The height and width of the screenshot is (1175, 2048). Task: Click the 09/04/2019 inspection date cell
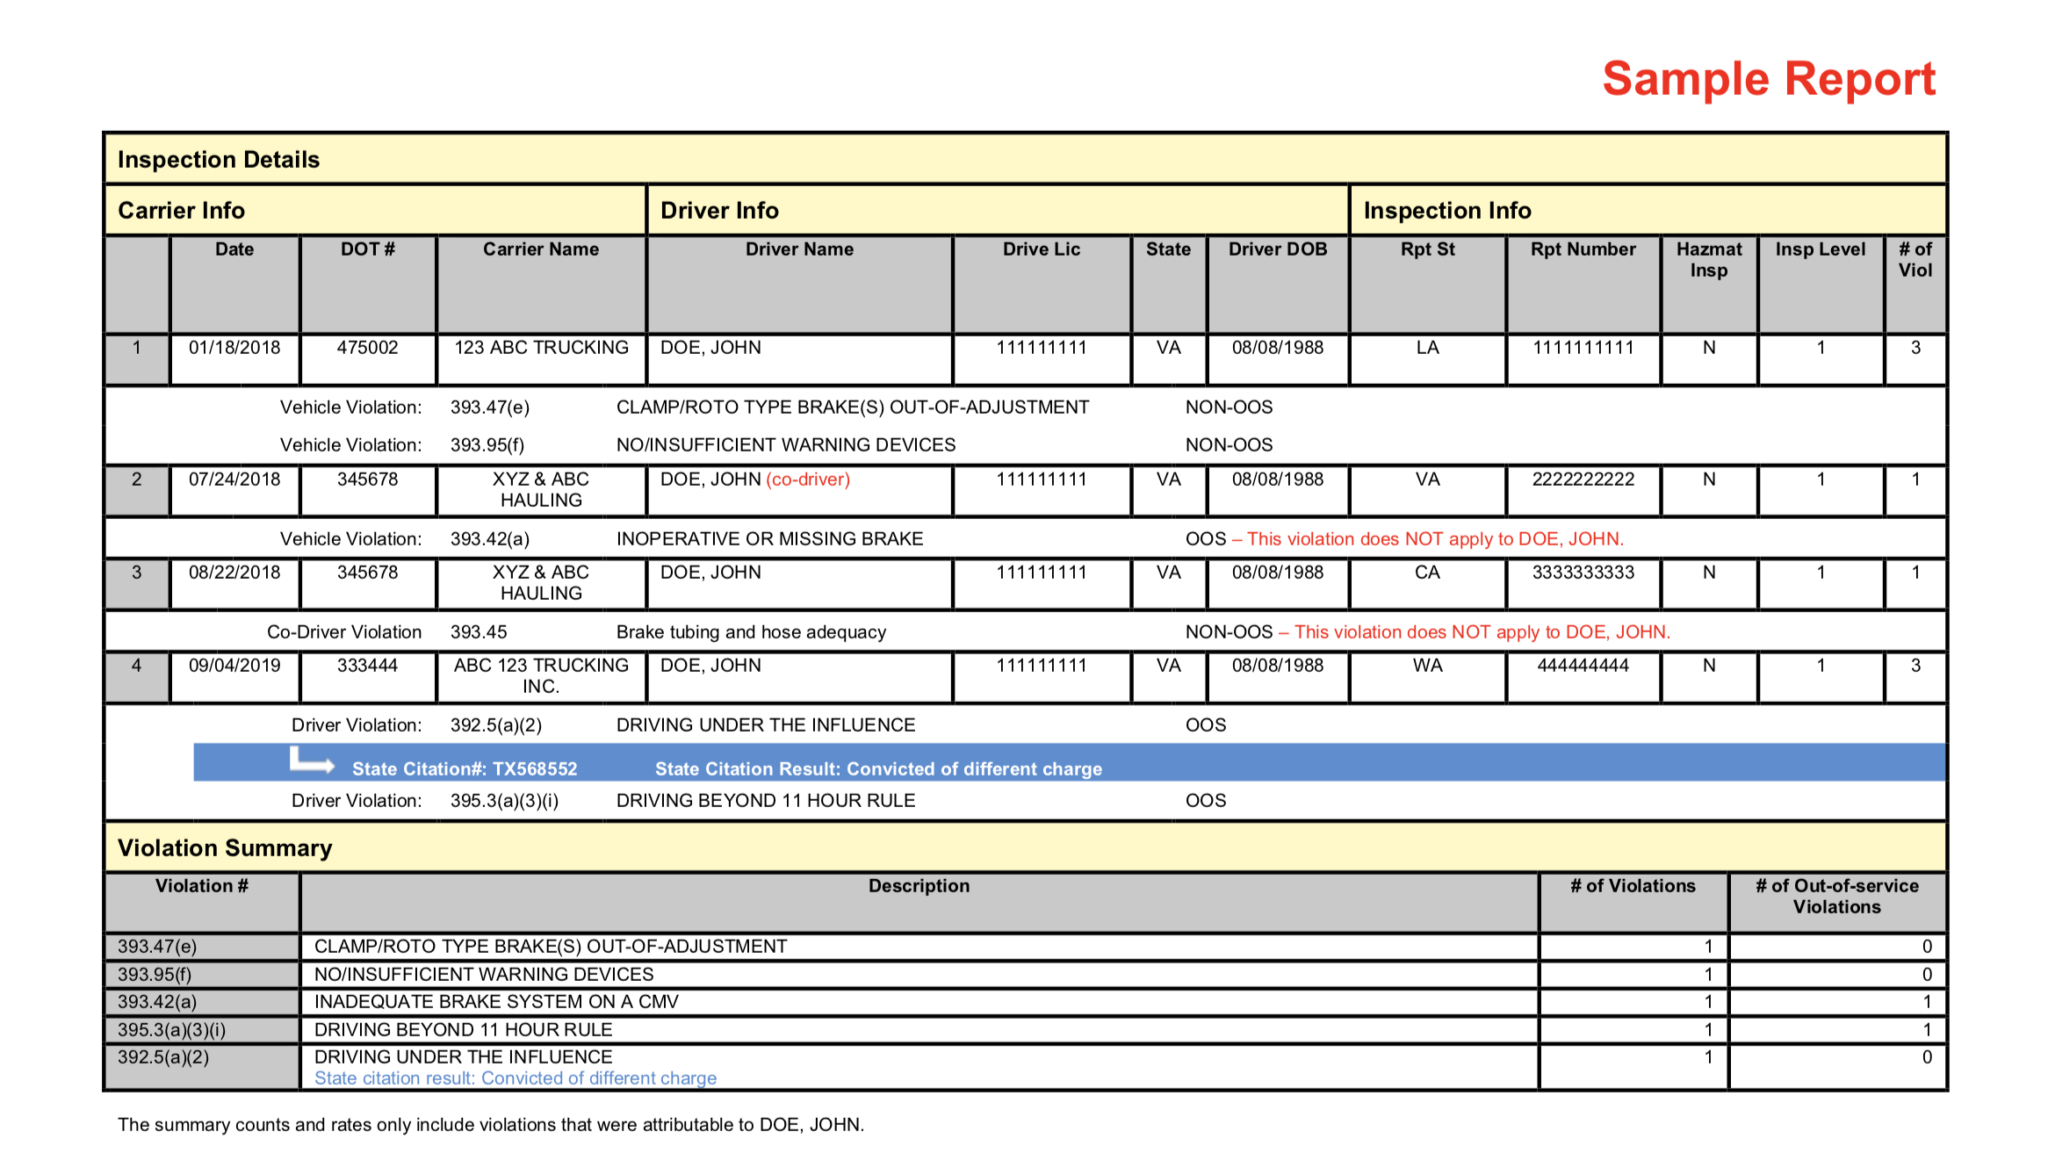pyautogui.click(x=234, y=666)
